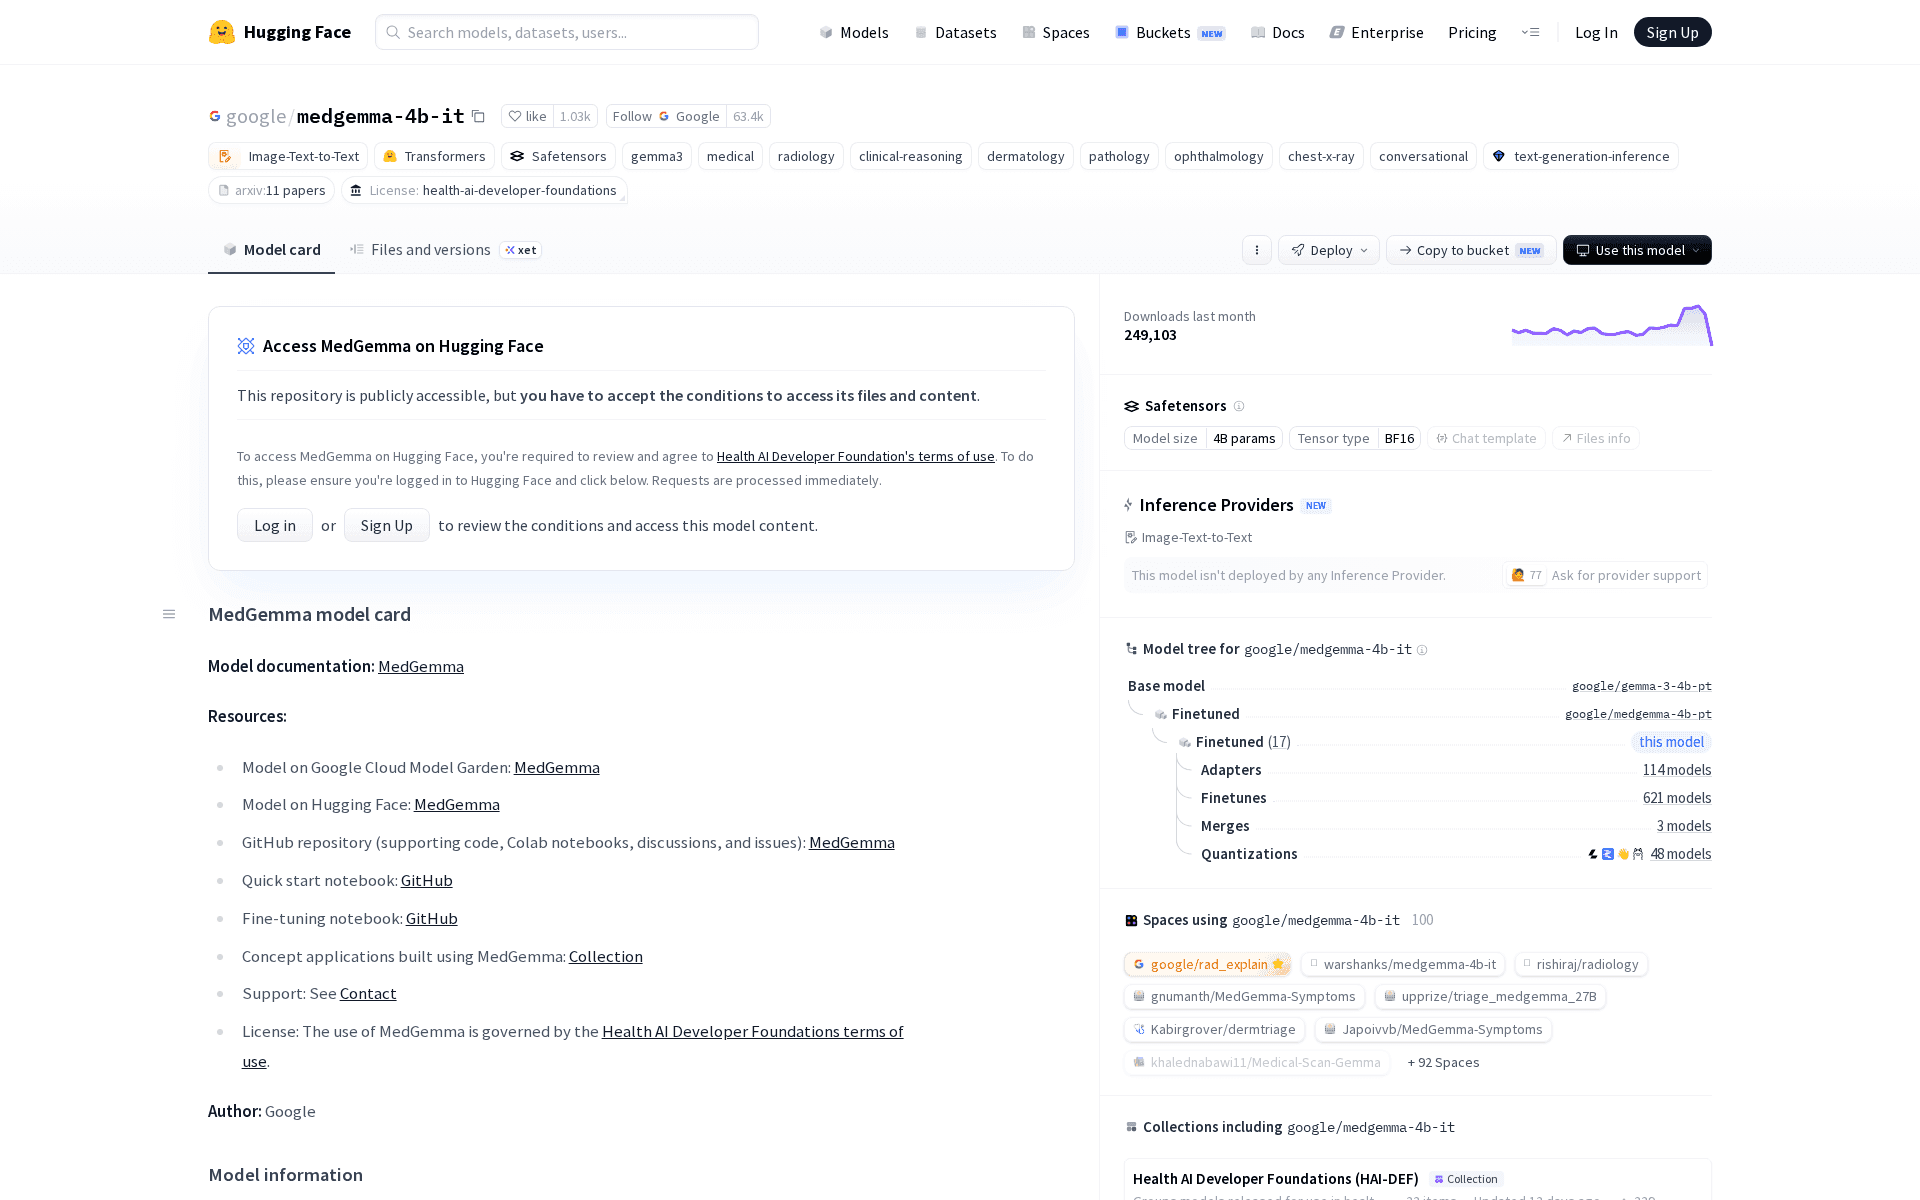1920x1200 pixels.
Task: Click the chest-x-ray tag
Action: click(1321, 156)
